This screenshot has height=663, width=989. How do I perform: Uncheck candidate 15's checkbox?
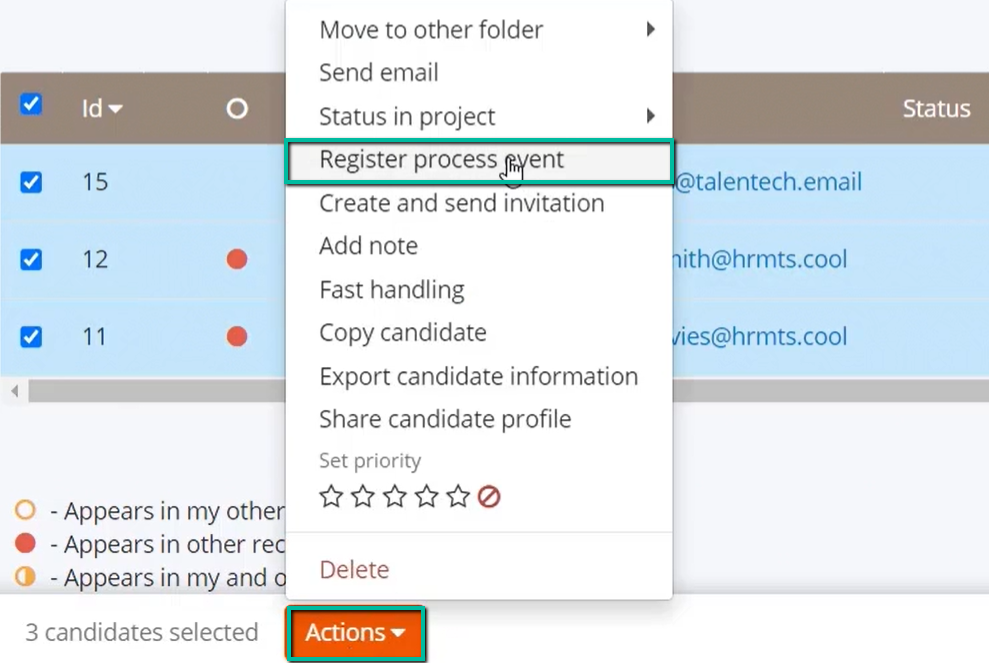[31, 182]
